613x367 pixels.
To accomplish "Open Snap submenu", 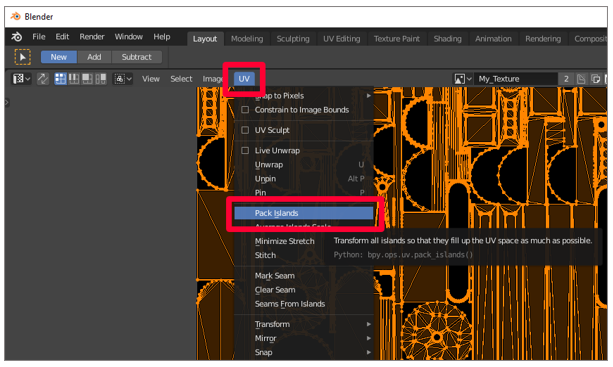I will tap(304, 353).
